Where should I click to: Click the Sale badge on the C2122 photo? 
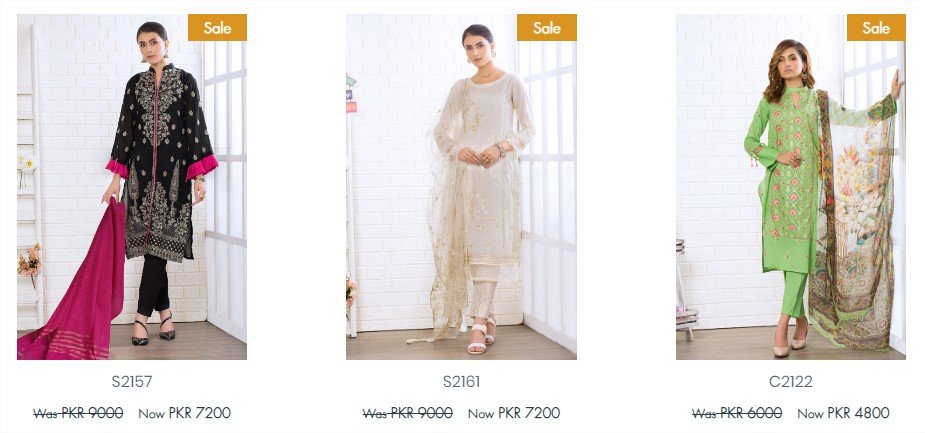coord(876,28)
